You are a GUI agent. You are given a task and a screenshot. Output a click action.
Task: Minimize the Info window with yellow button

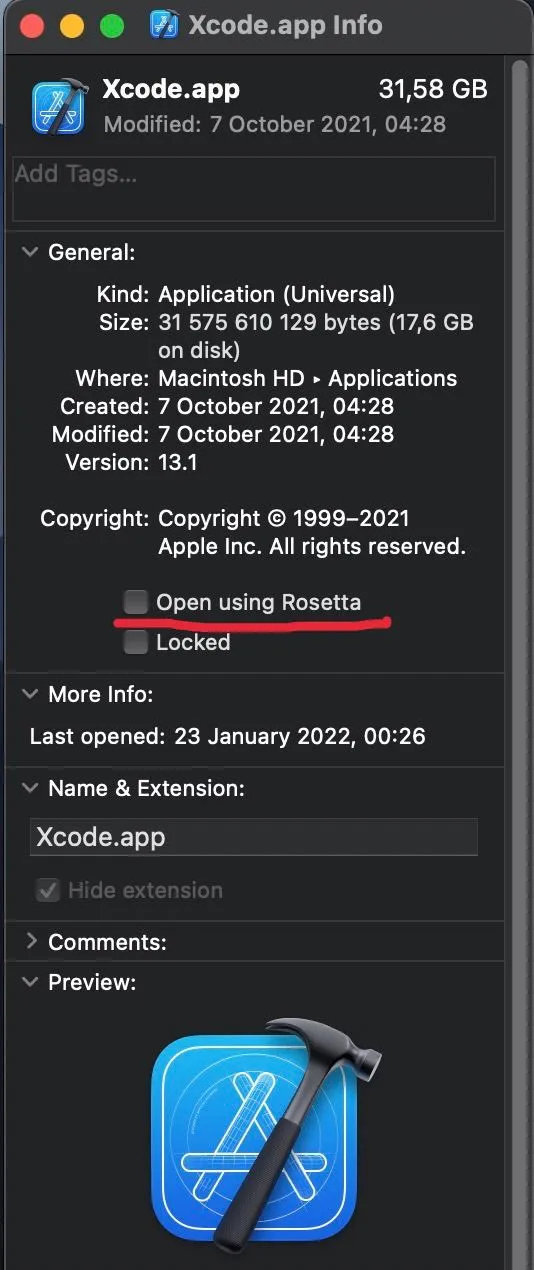[73, 25]
